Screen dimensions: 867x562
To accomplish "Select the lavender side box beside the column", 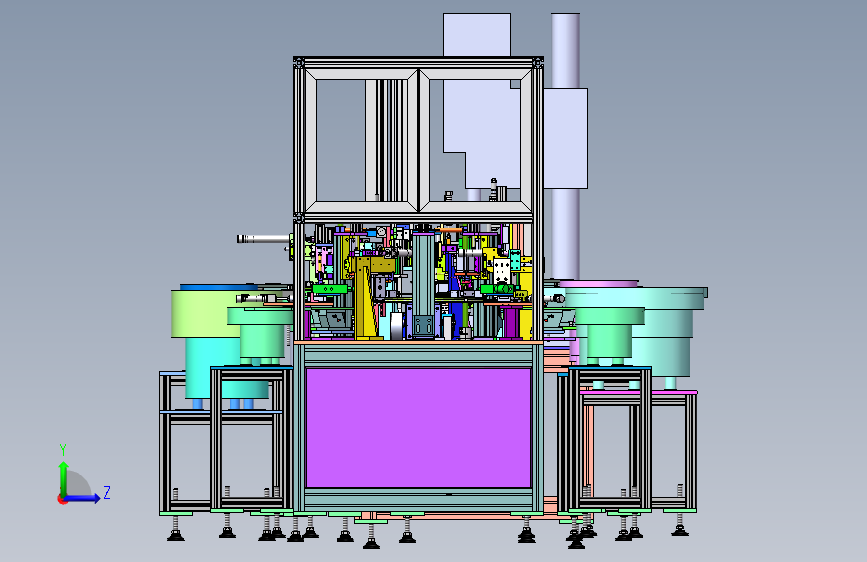I will pyautogui.click(x=565, y=138).
